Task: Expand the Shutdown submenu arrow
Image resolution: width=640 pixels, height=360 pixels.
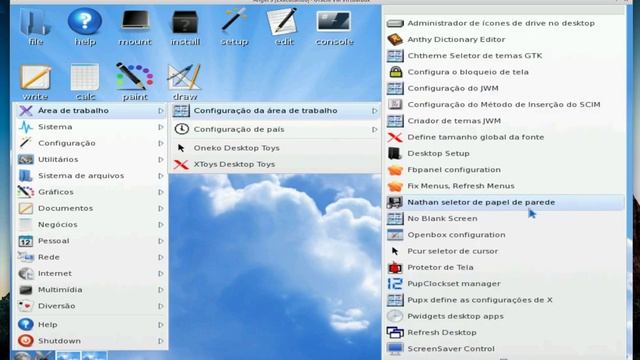Action: click(x=161, y=341)
